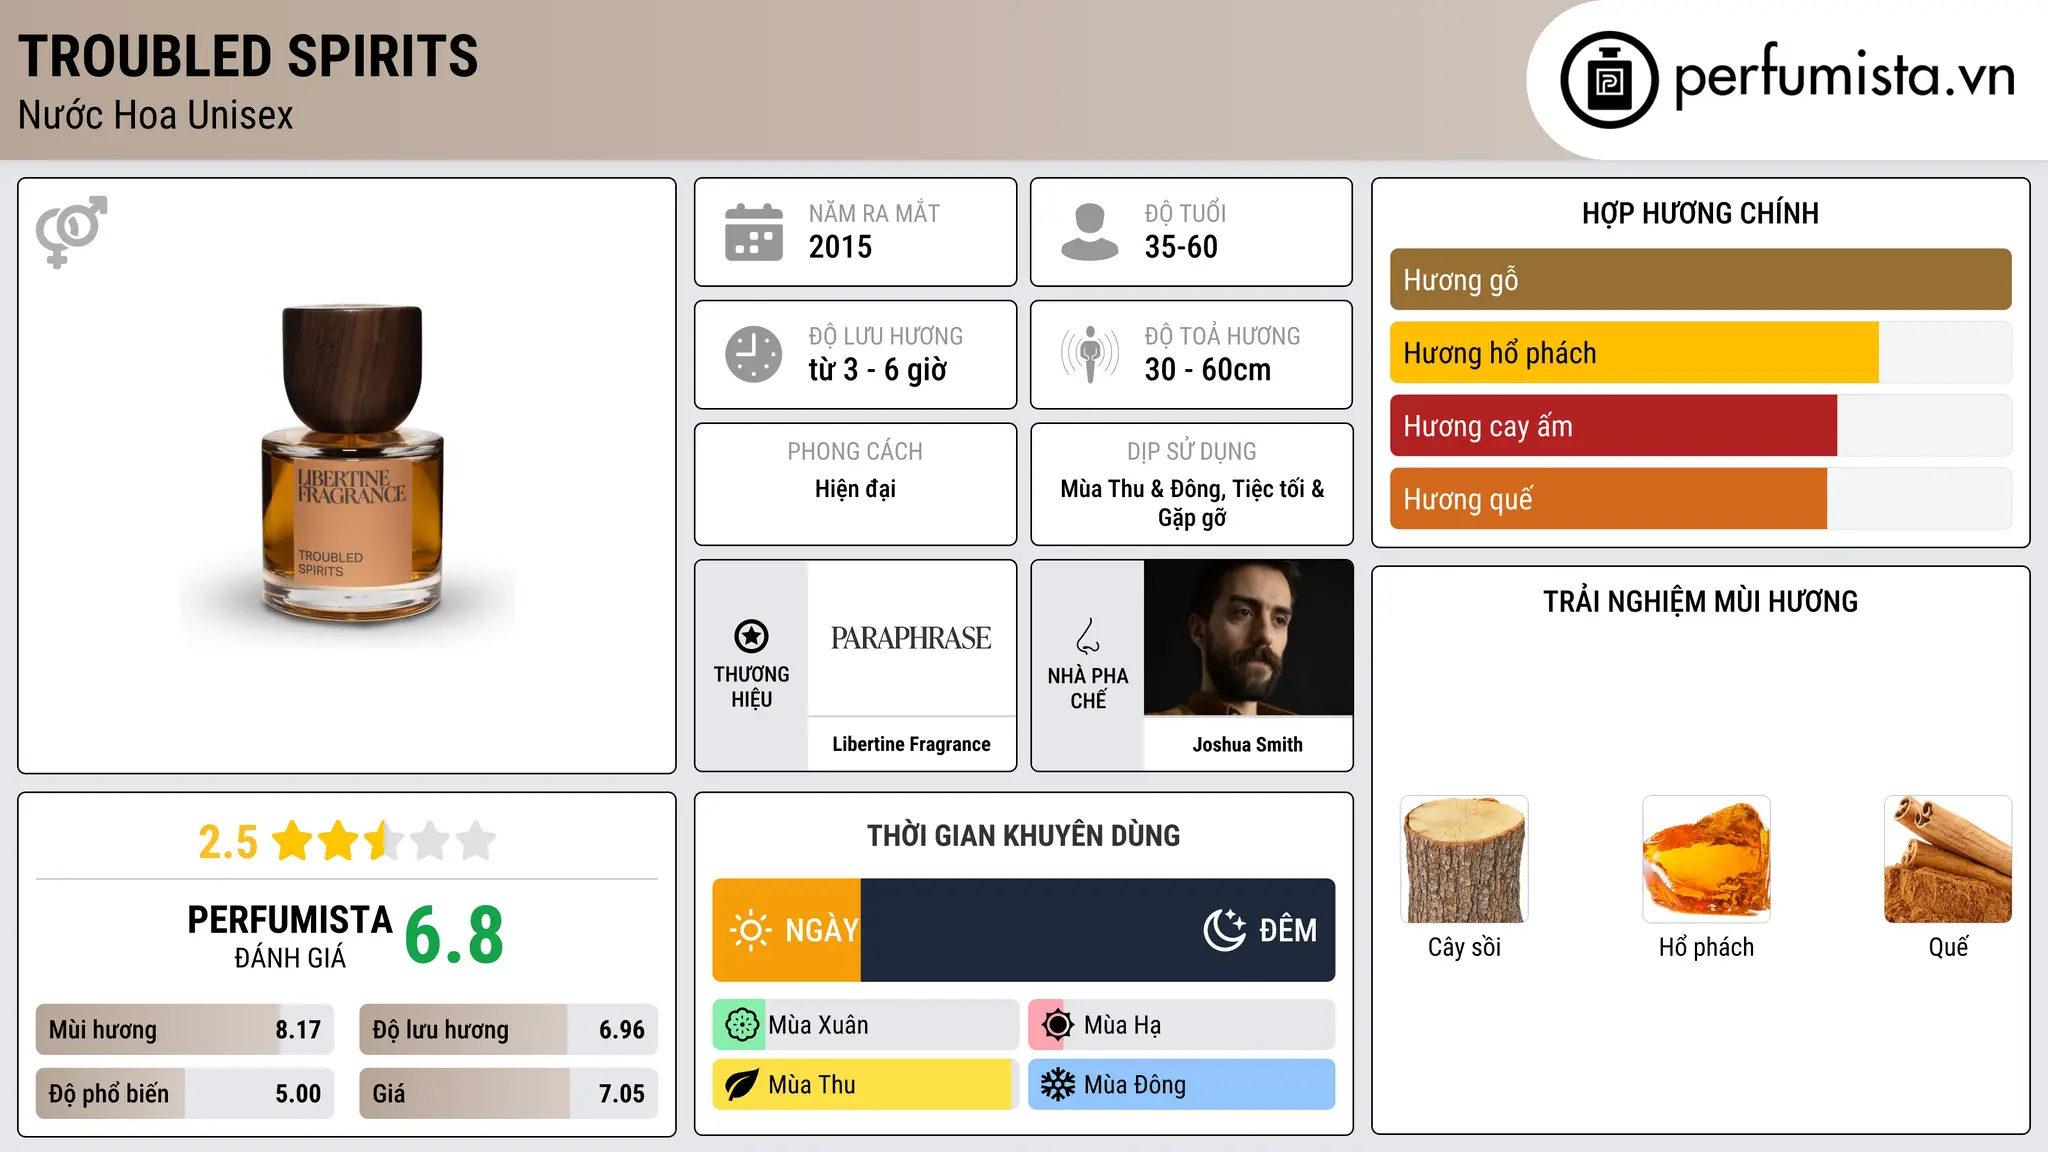Click the star badge icon above Thương hiệu

tap(751, 636)
